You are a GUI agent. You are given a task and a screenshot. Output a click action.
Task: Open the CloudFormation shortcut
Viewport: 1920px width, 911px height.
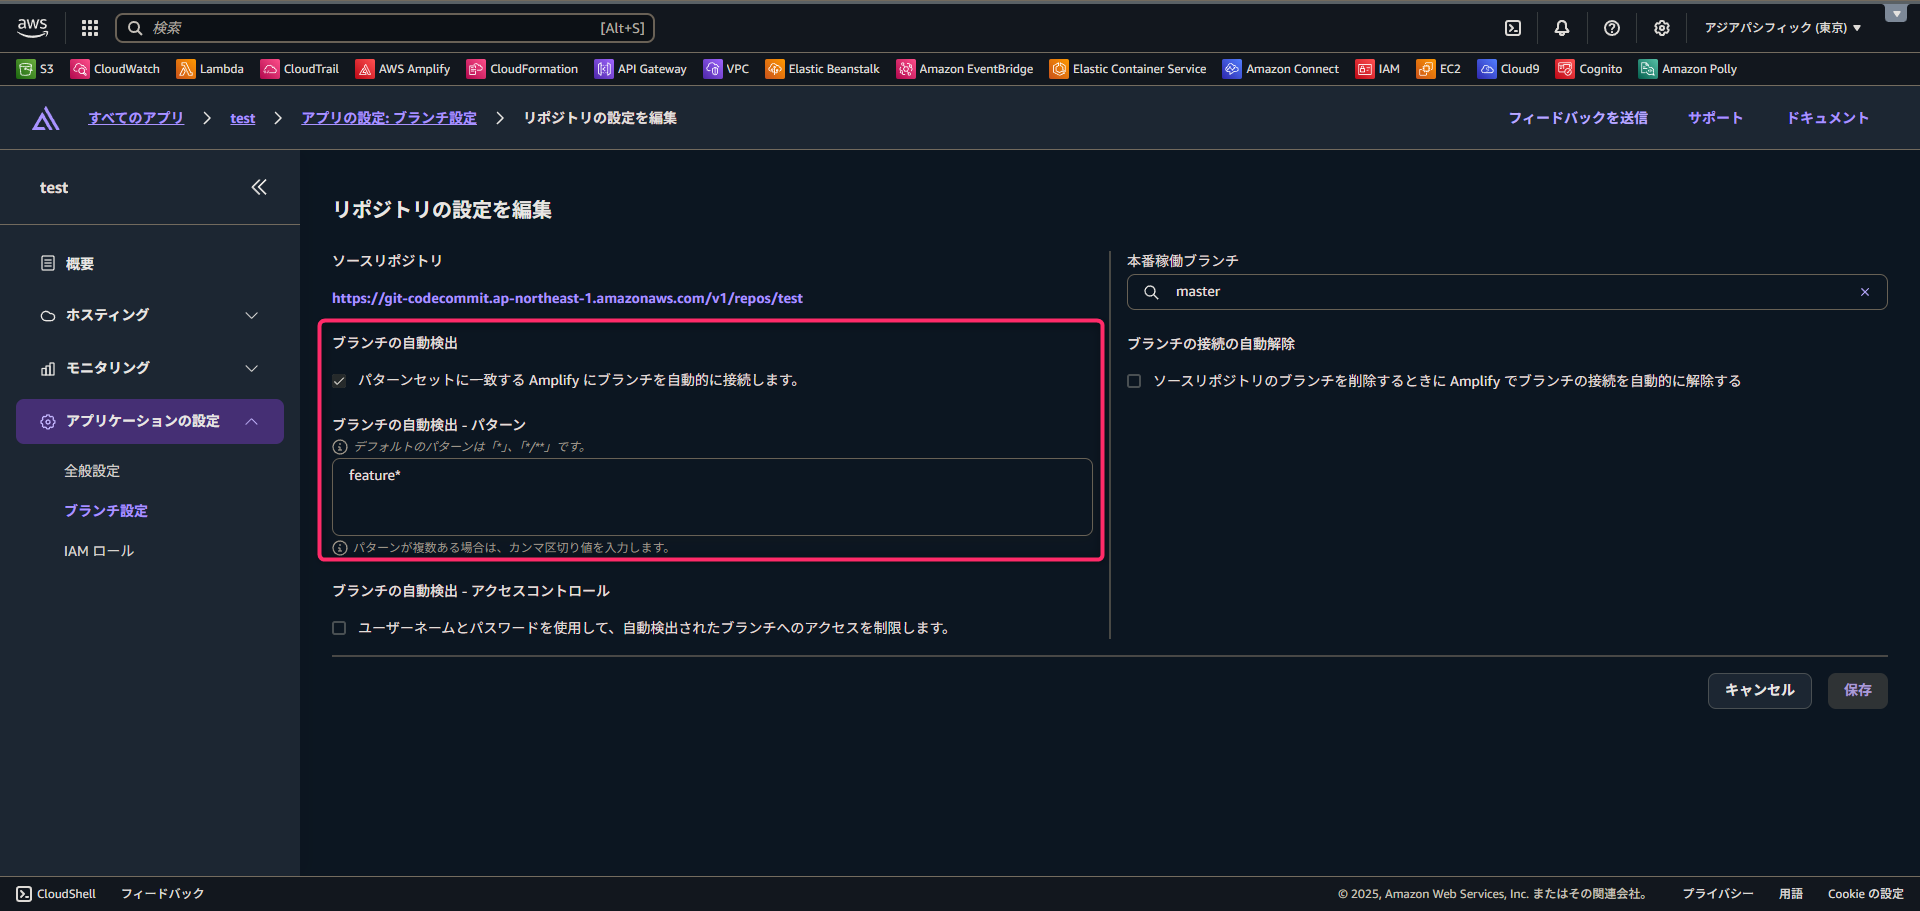523,69
